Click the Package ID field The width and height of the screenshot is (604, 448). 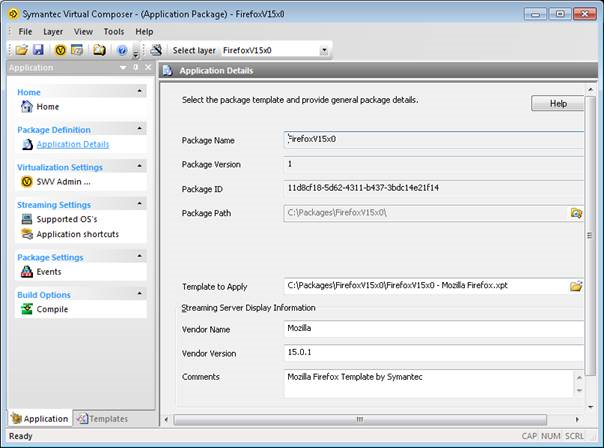pyautogui.click(x=434, y=188)
